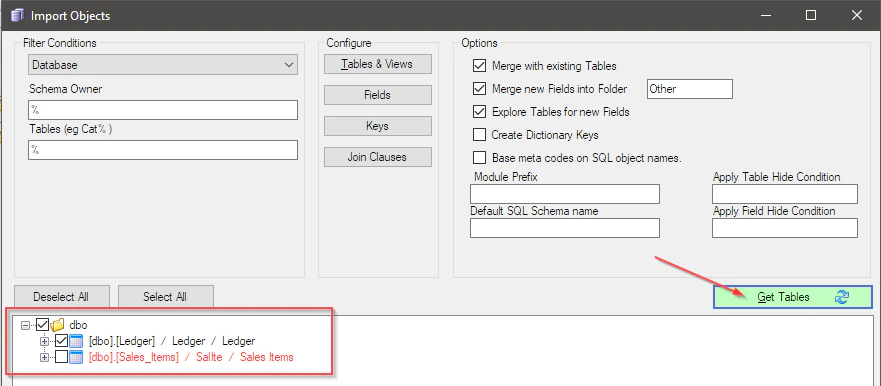This screenshot has width=881, height=386.
Task: Toggle Merge with existing Tables checkbox
Action: tap(479, 66)
